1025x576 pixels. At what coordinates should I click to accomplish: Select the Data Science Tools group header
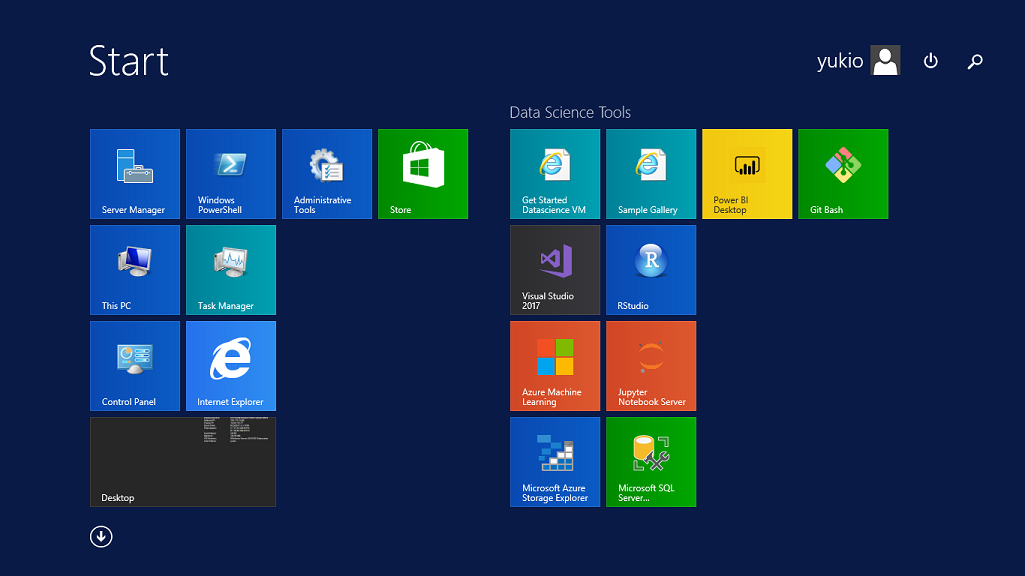570,113
